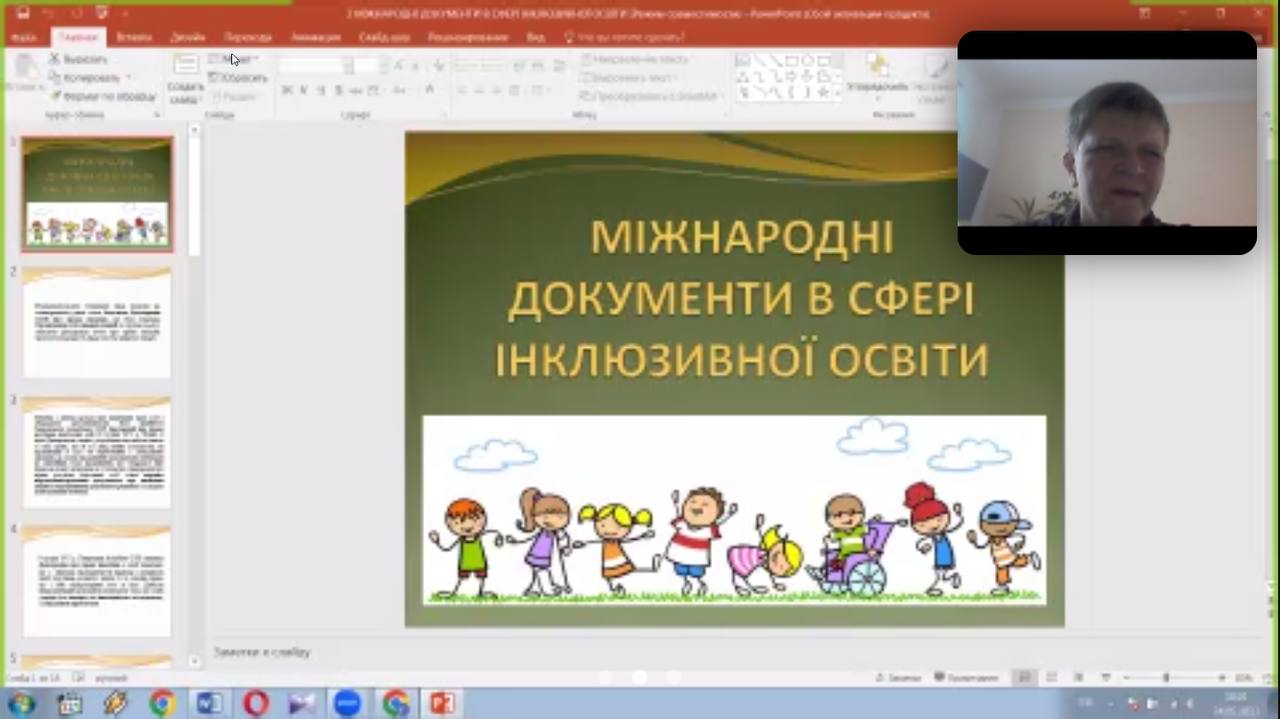Click the Save icon in quick access toolbar

coord(23,13)
